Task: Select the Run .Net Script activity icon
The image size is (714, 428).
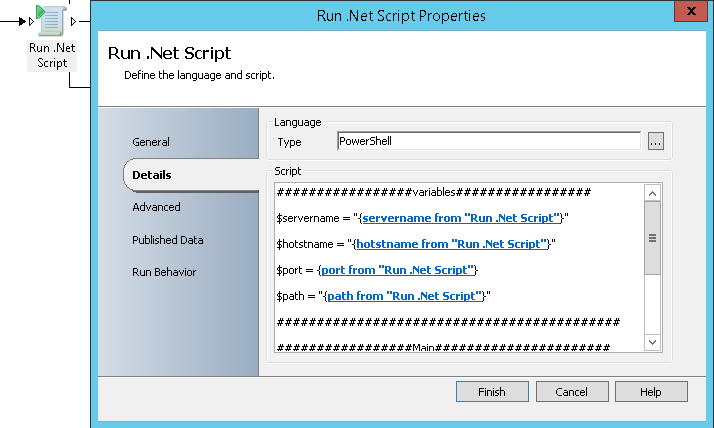Action: coord(51,21)
